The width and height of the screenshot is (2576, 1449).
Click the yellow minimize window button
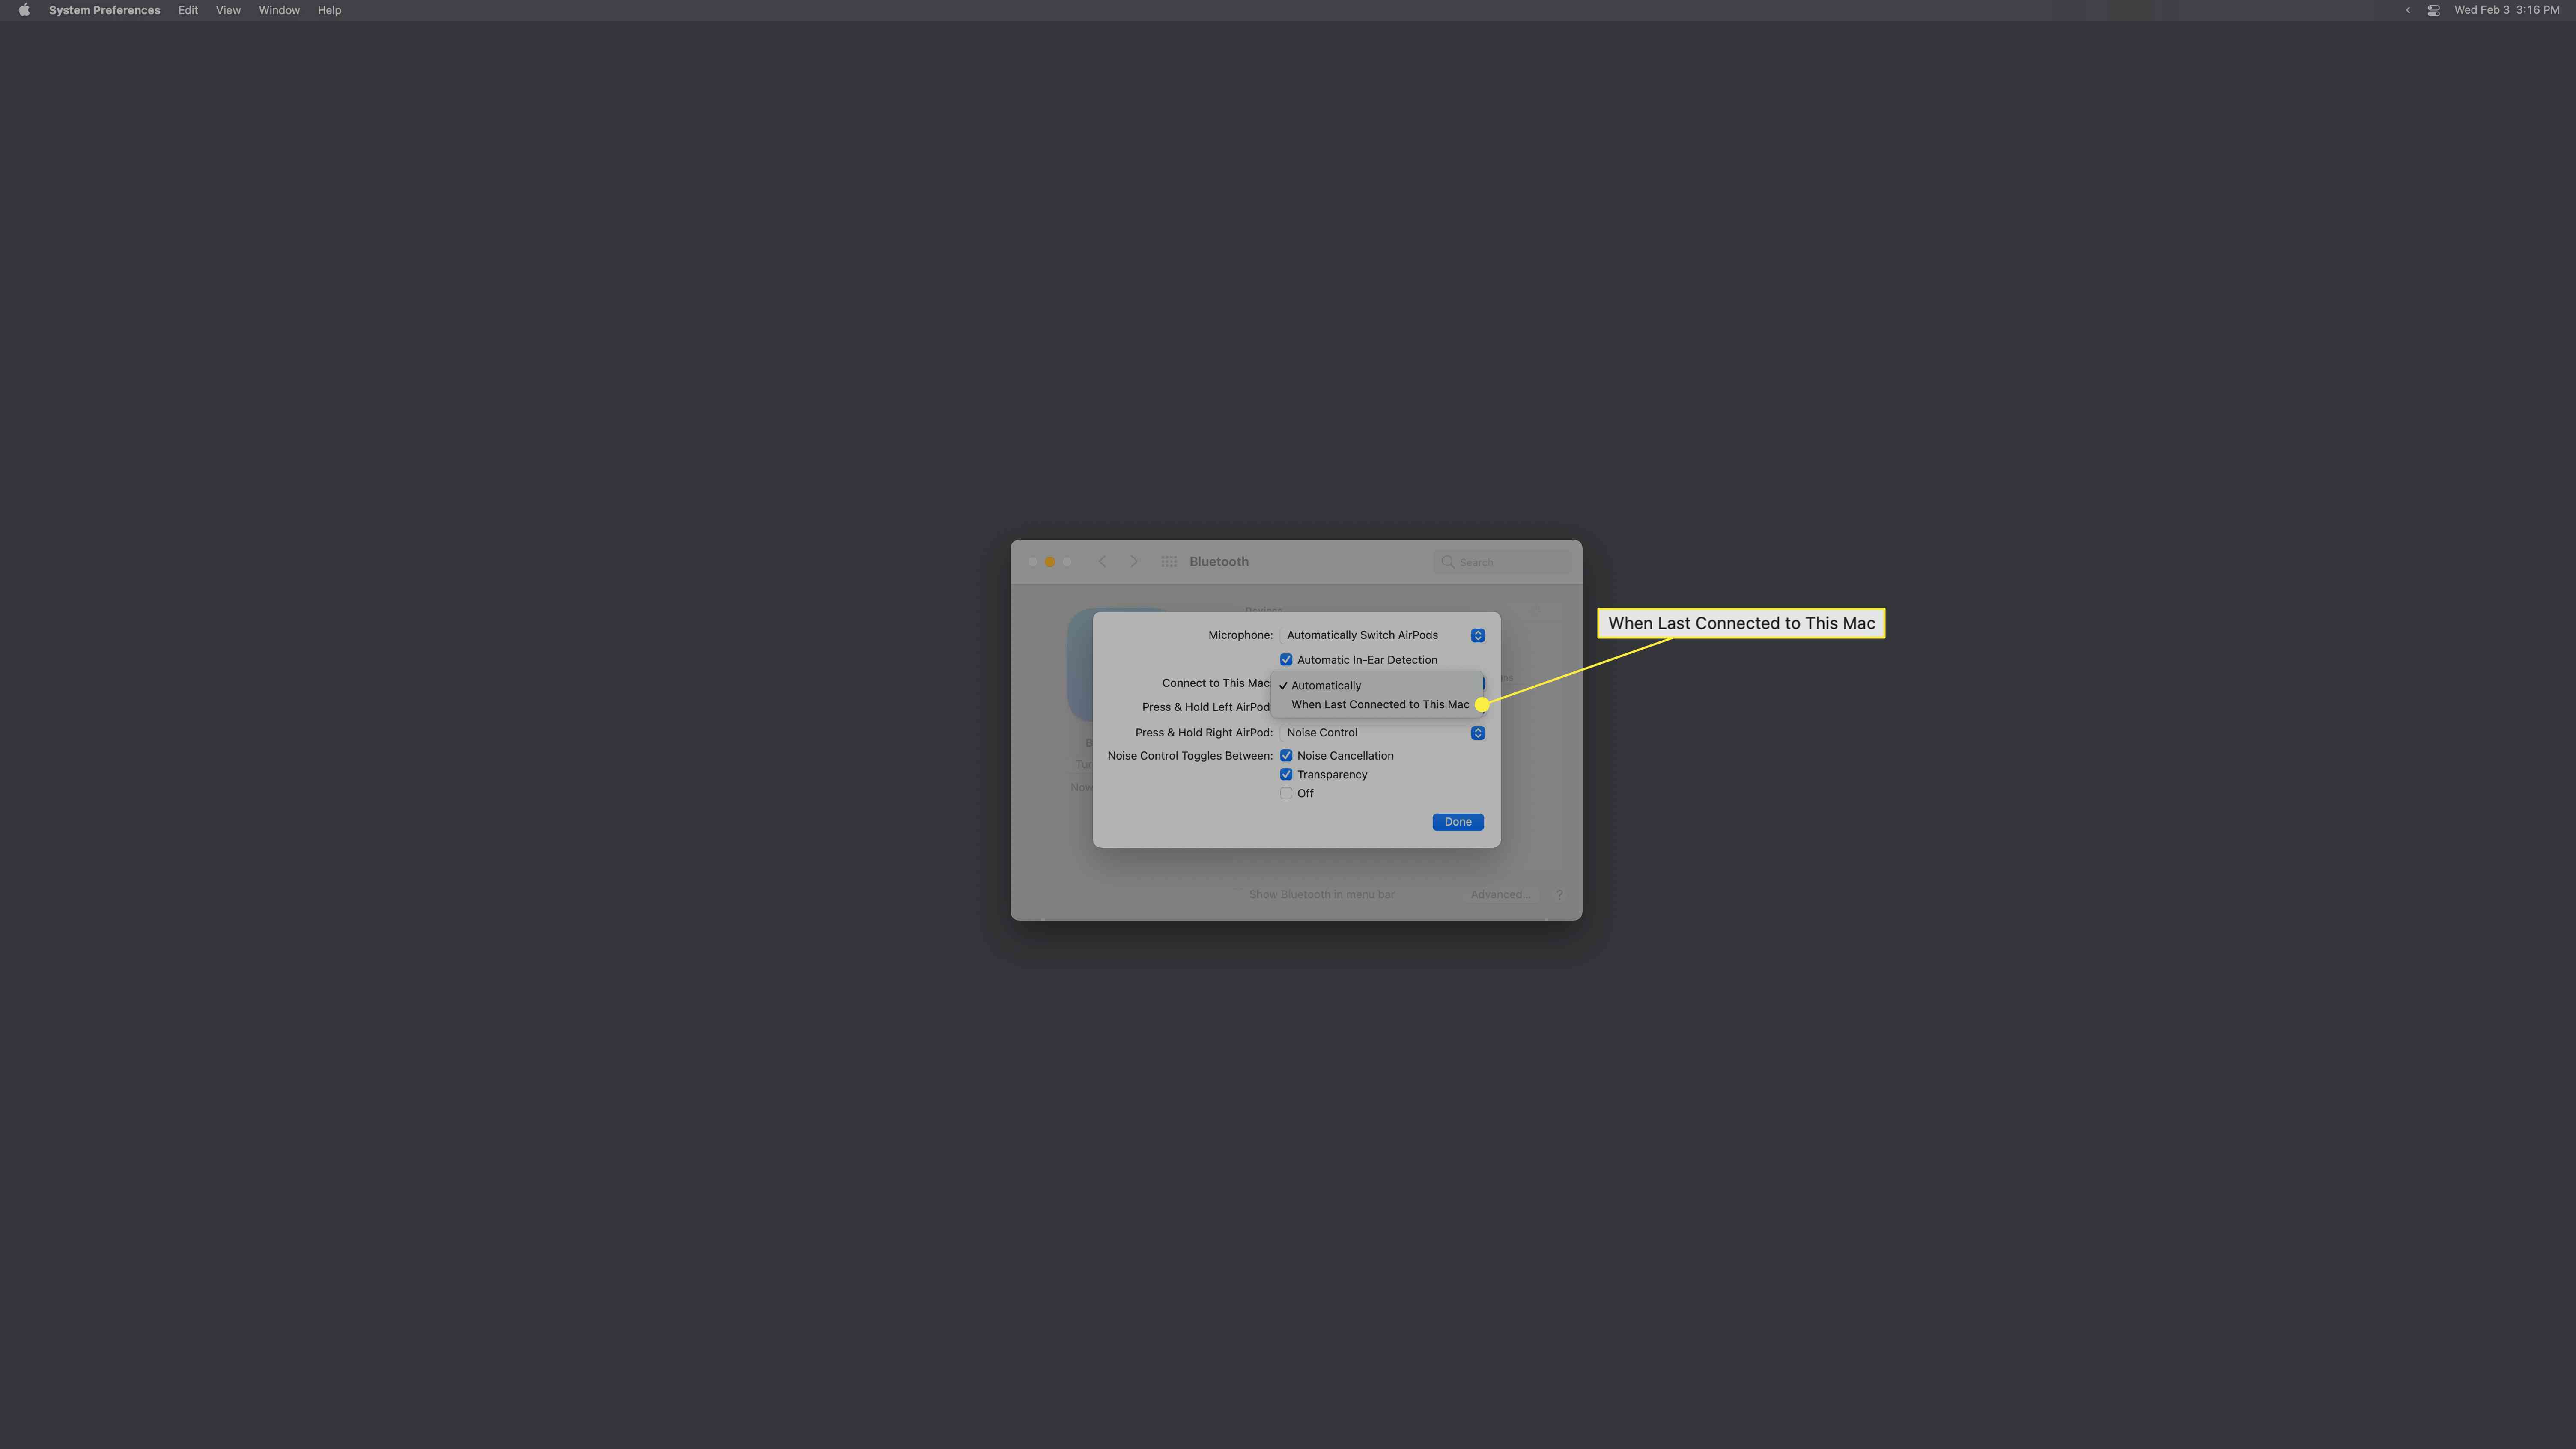point(1047,561)
